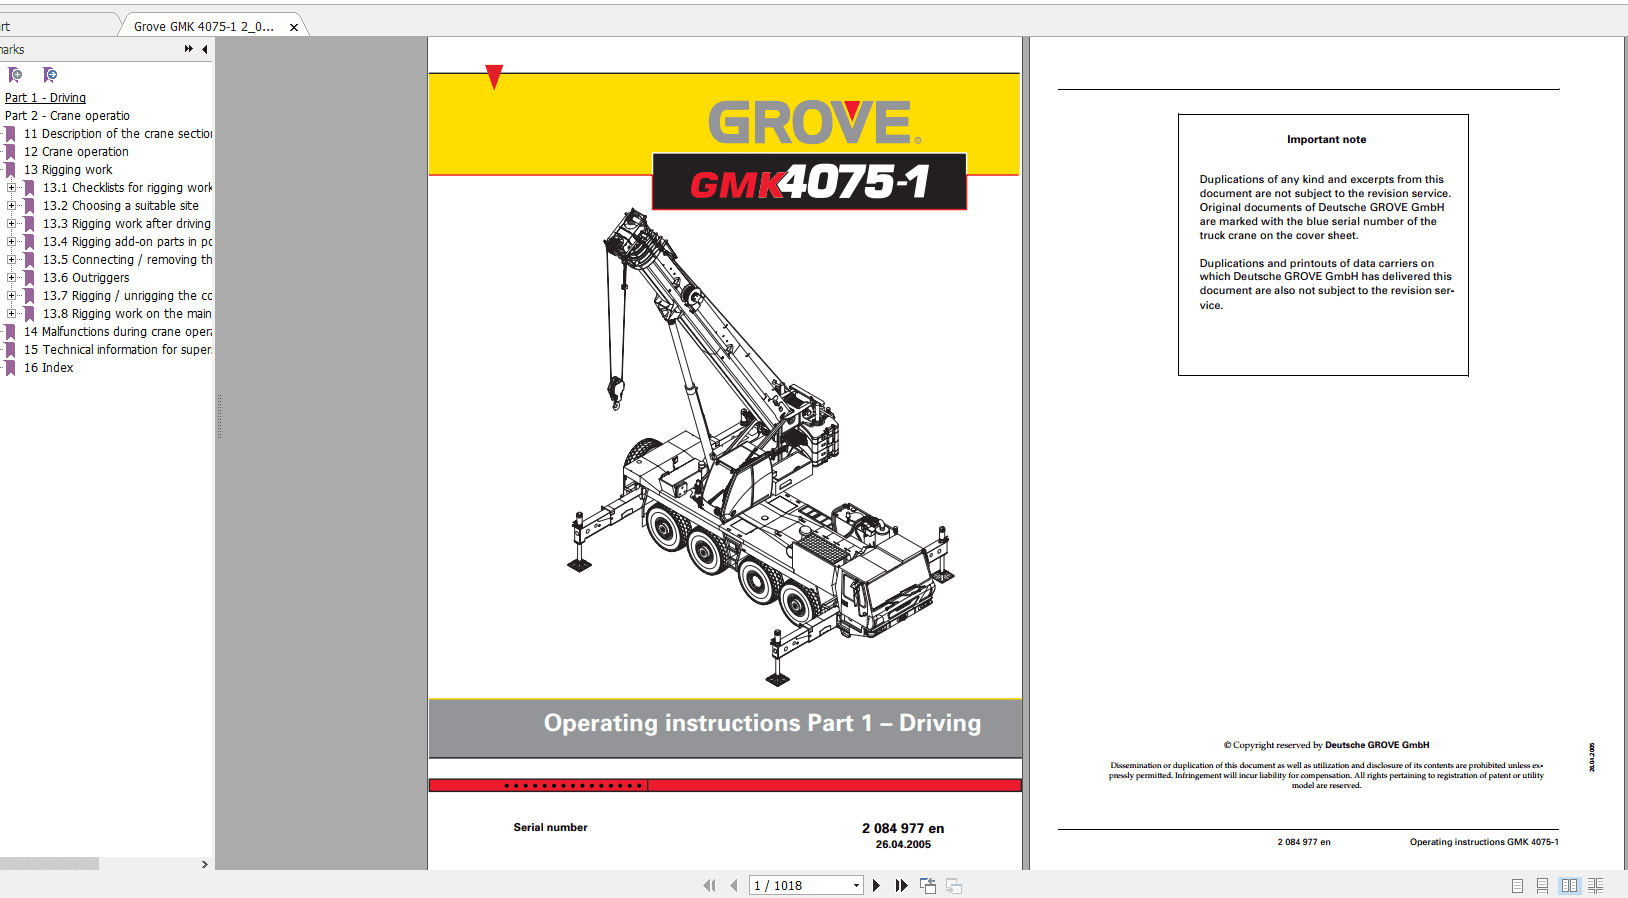Open the Part 2 - Crane operation bookmark
The height and width of the screenshot is (898, 1628).
[67, 116]
